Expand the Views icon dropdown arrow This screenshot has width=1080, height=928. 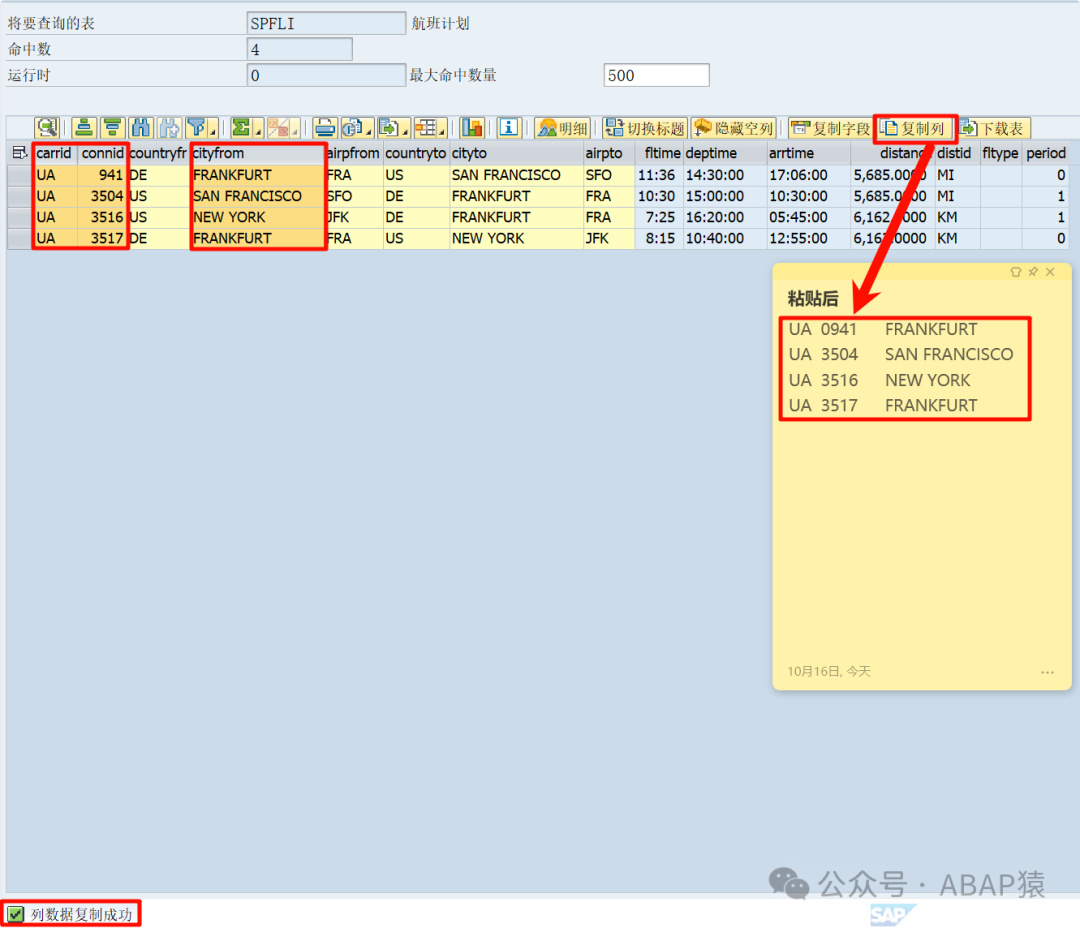pyautogui.click(x=369, y=130)
